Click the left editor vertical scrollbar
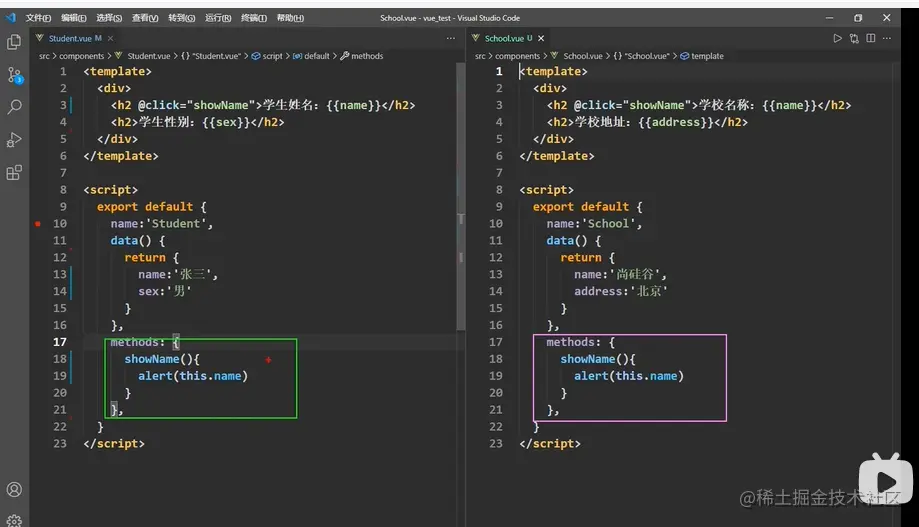Image resolution: width=919 pixels, height=527 pixels. click(461, 197)
